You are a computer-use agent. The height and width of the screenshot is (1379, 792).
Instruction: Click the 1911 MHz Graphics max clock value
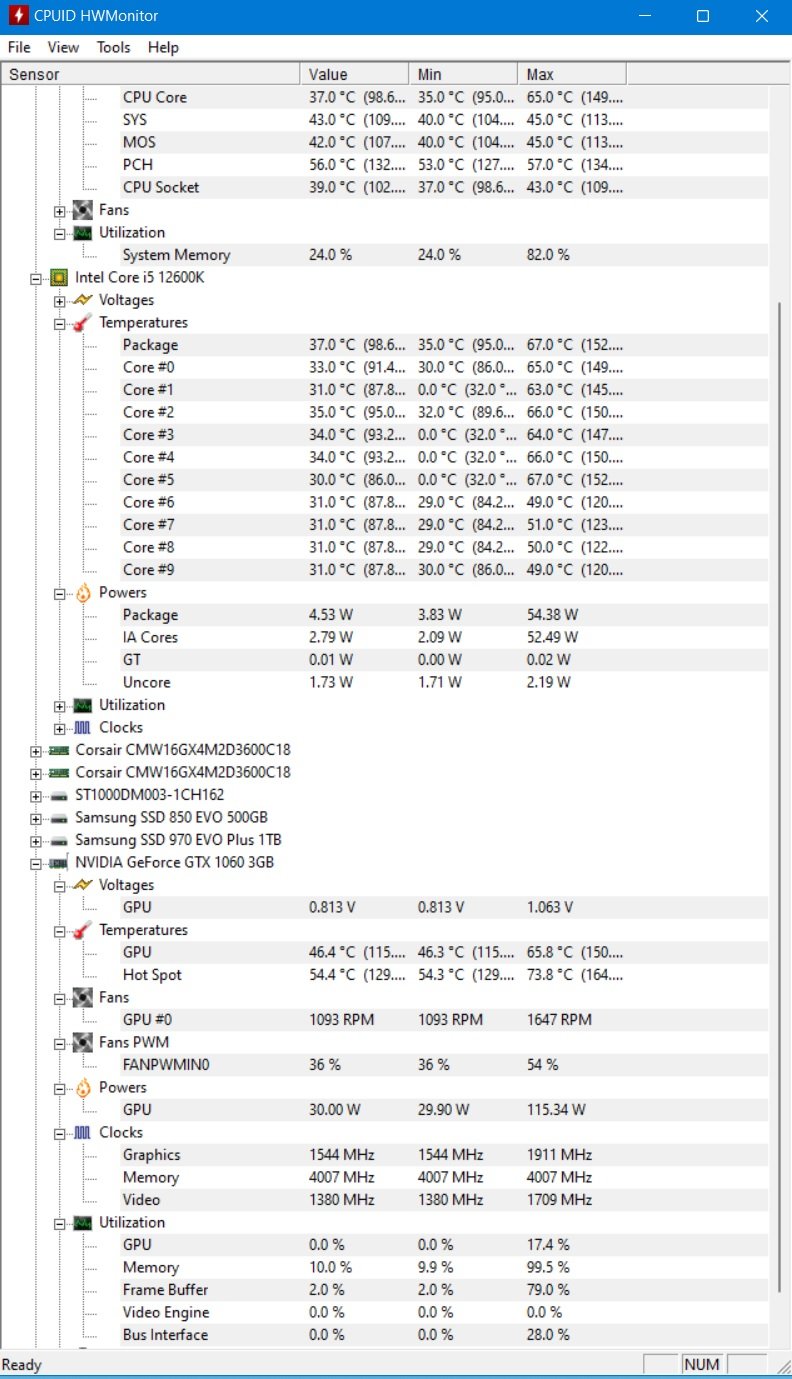(x=560, y=1155)
